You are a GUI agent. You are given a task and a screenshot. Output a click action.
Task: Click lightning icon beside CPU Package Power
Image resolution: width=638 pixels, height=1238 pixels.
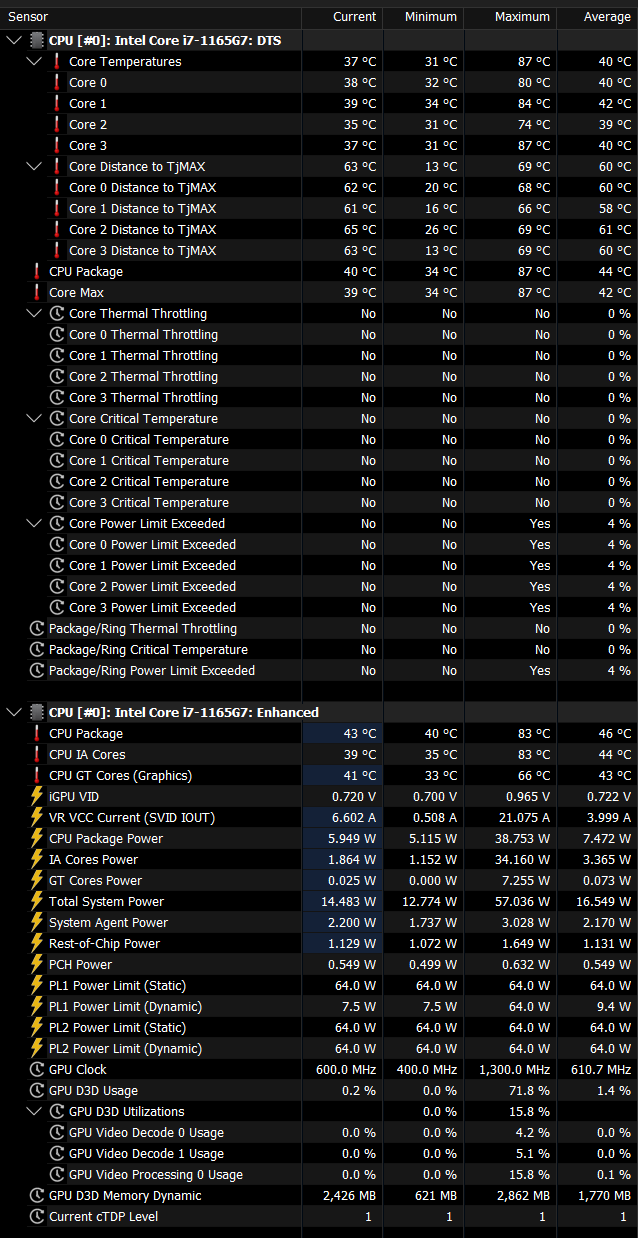(x=37, y=838)
